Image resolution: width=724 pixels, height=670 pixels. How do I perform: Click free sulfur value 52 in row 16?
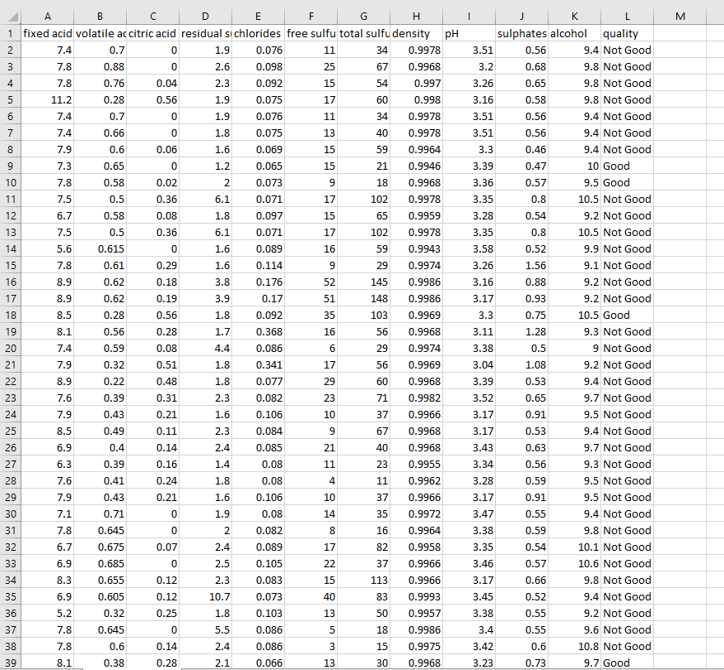tap(311, 282)
